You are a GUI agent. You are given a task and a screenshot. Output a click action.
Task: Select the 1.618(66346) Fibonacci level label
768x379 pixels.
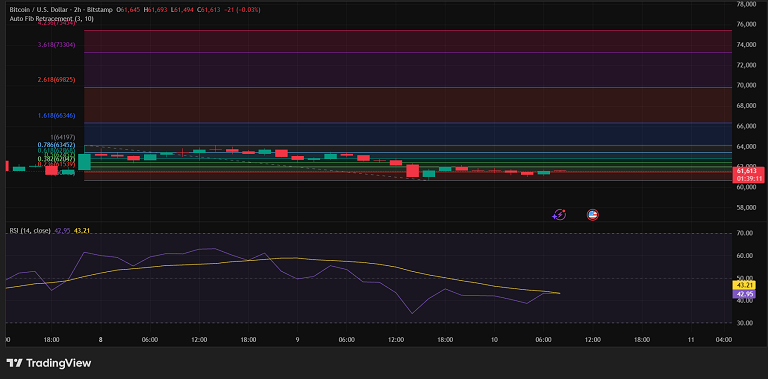(56, 116)
